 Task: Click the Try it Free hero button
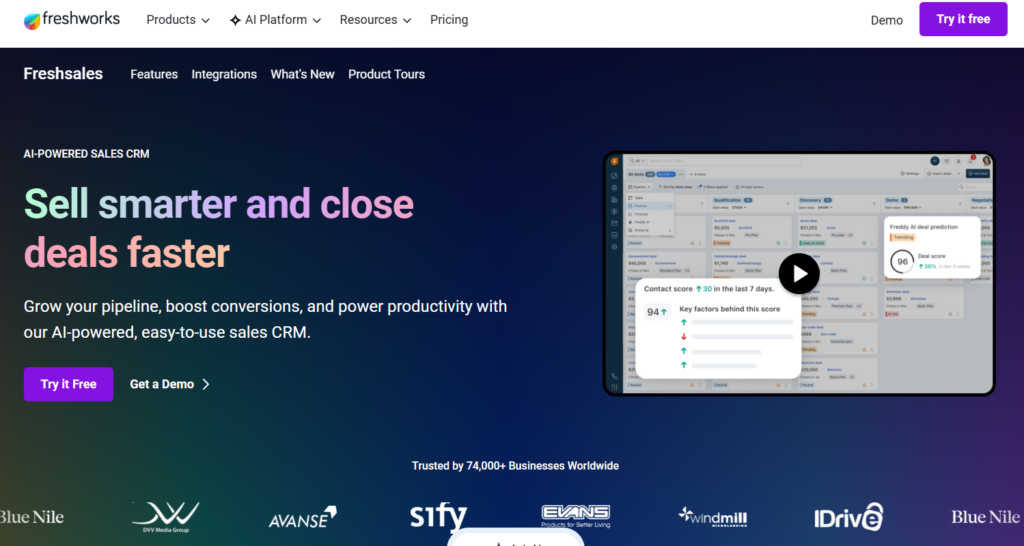point(69,384)
